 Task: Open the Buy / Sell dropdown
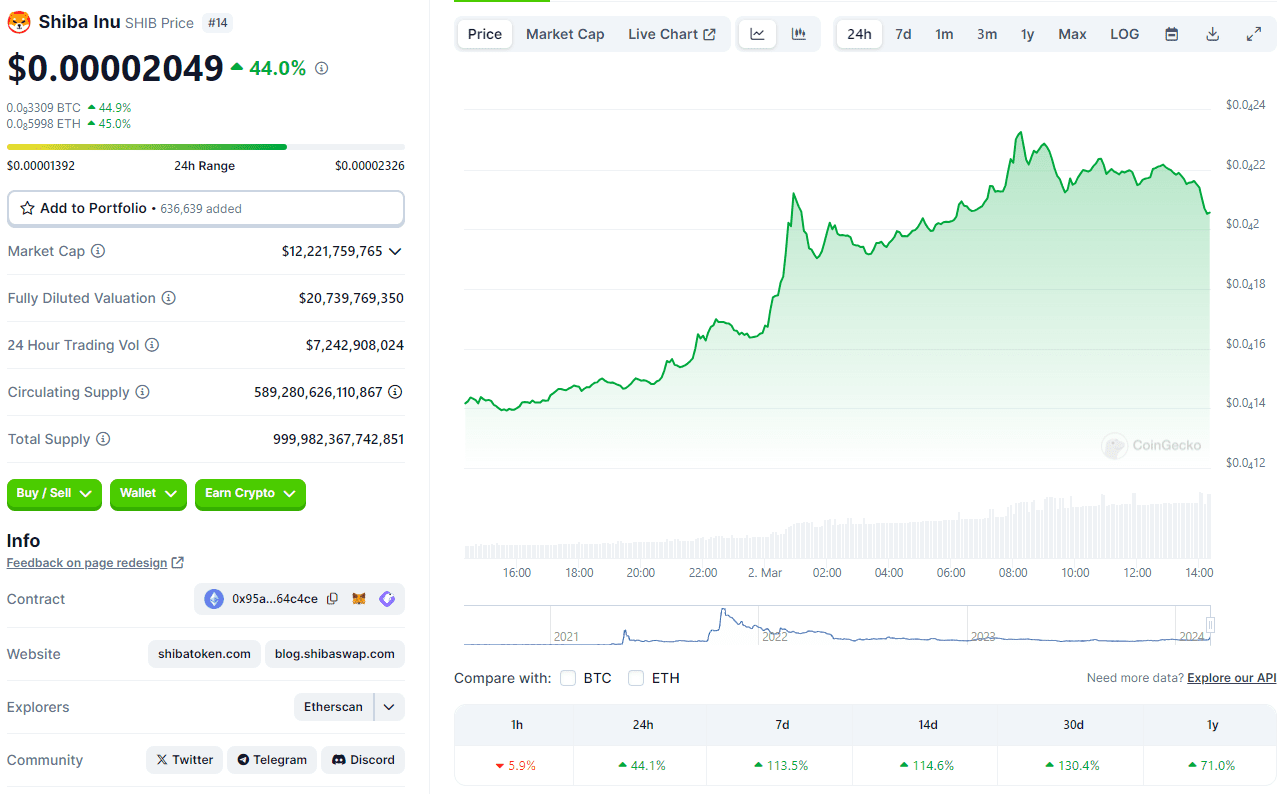pyautogui.click(x=54, y=494)
